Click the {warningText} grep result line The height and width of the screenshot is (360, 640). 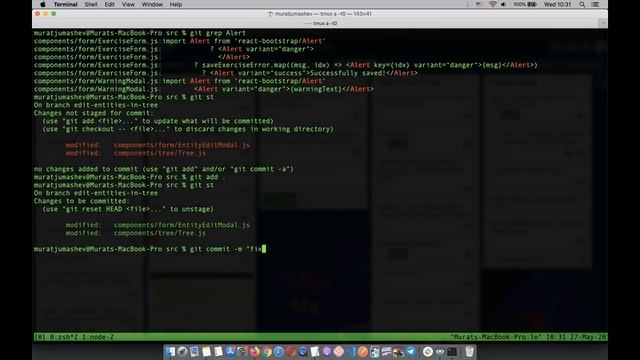coord(204,89)
